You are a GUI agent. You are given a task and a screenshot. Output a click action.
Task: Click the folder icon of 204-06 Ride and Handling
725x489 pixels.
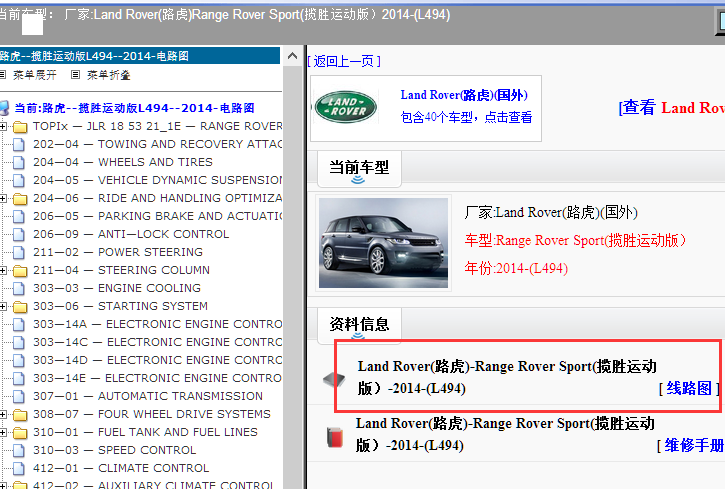pos(20,199)
